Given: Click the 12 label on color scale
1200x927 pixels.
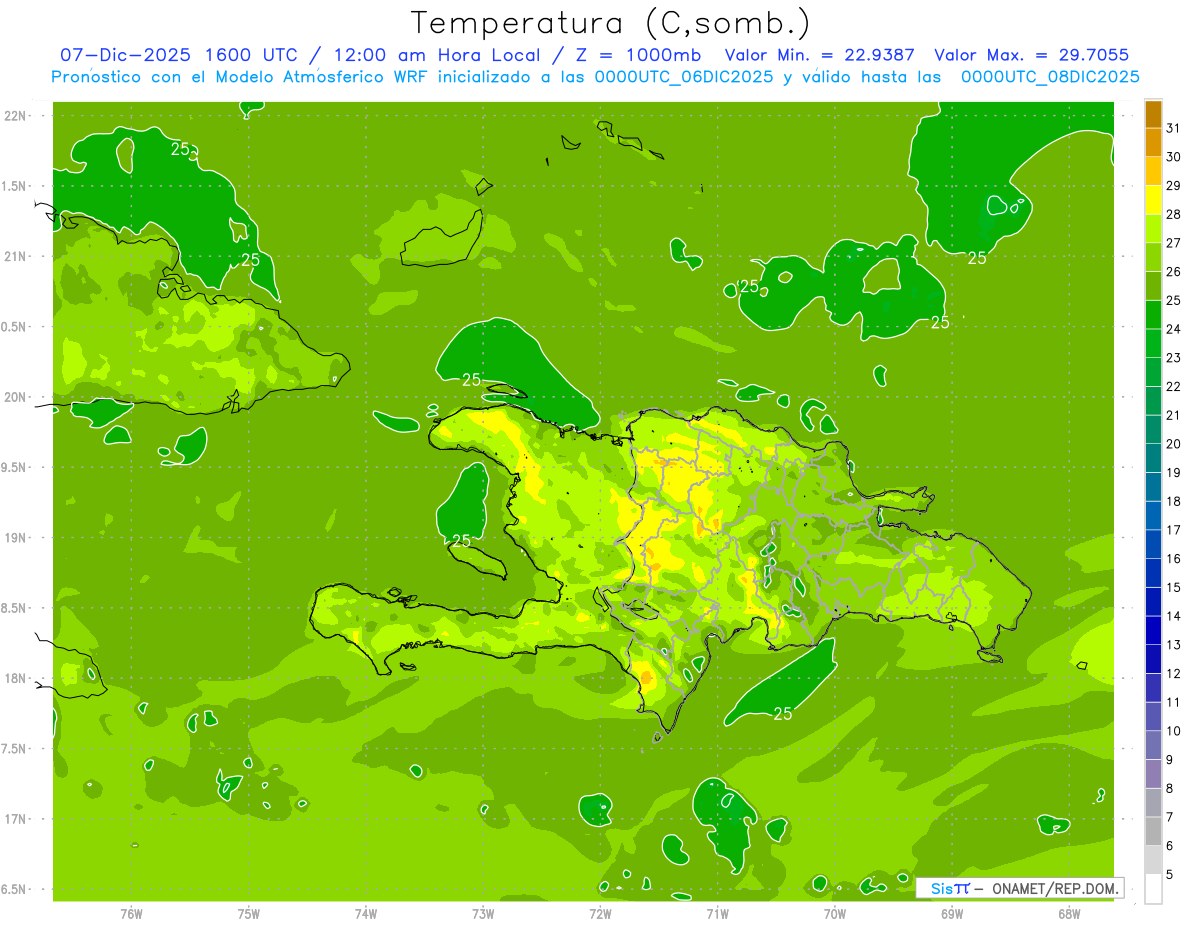Looking at the screenshot, I should tap(1174, 674).
